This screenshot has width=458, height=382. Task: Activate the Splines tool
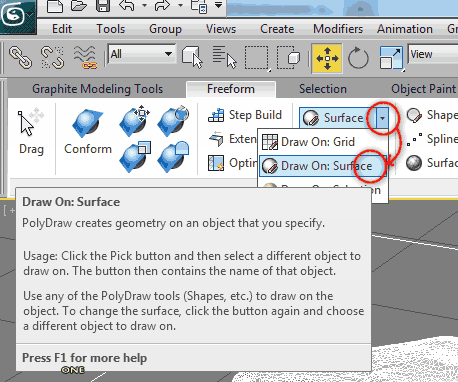[432, 139]
